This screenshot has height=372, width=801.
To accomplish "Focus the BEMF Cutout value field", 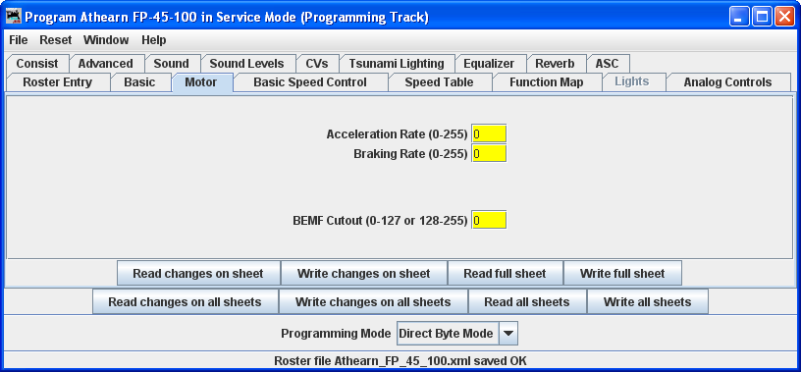I will tap(489, 220).
